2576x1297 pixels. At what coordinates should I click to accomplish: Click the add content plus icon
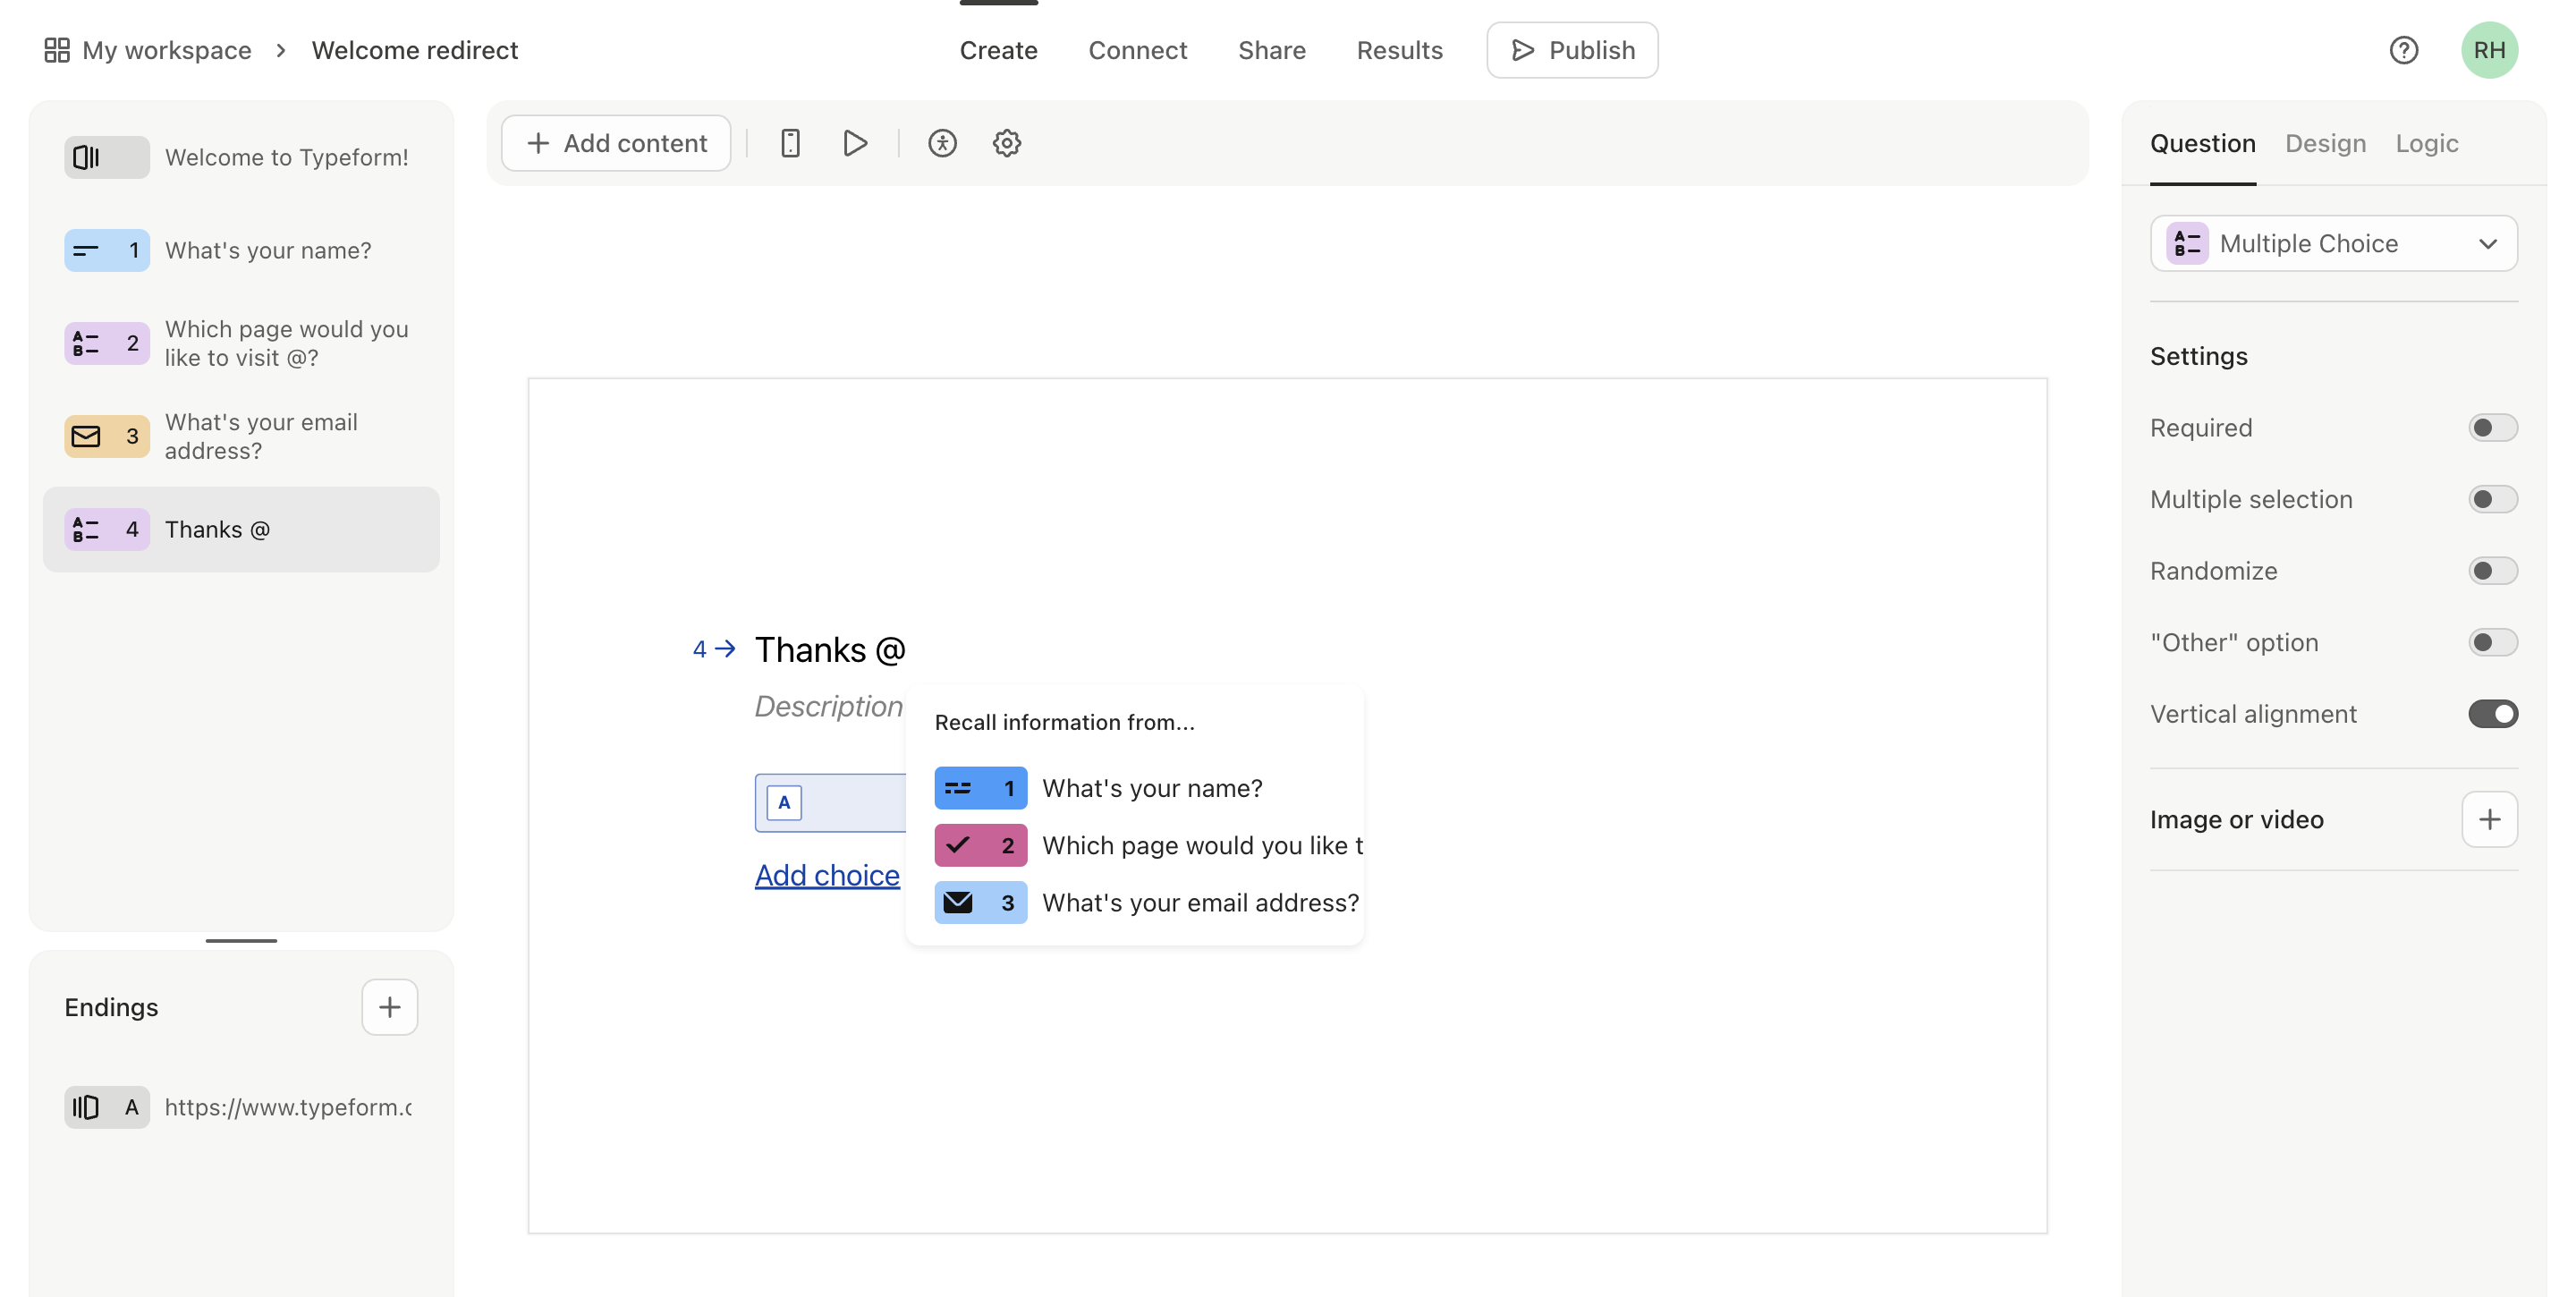(538, 142)
